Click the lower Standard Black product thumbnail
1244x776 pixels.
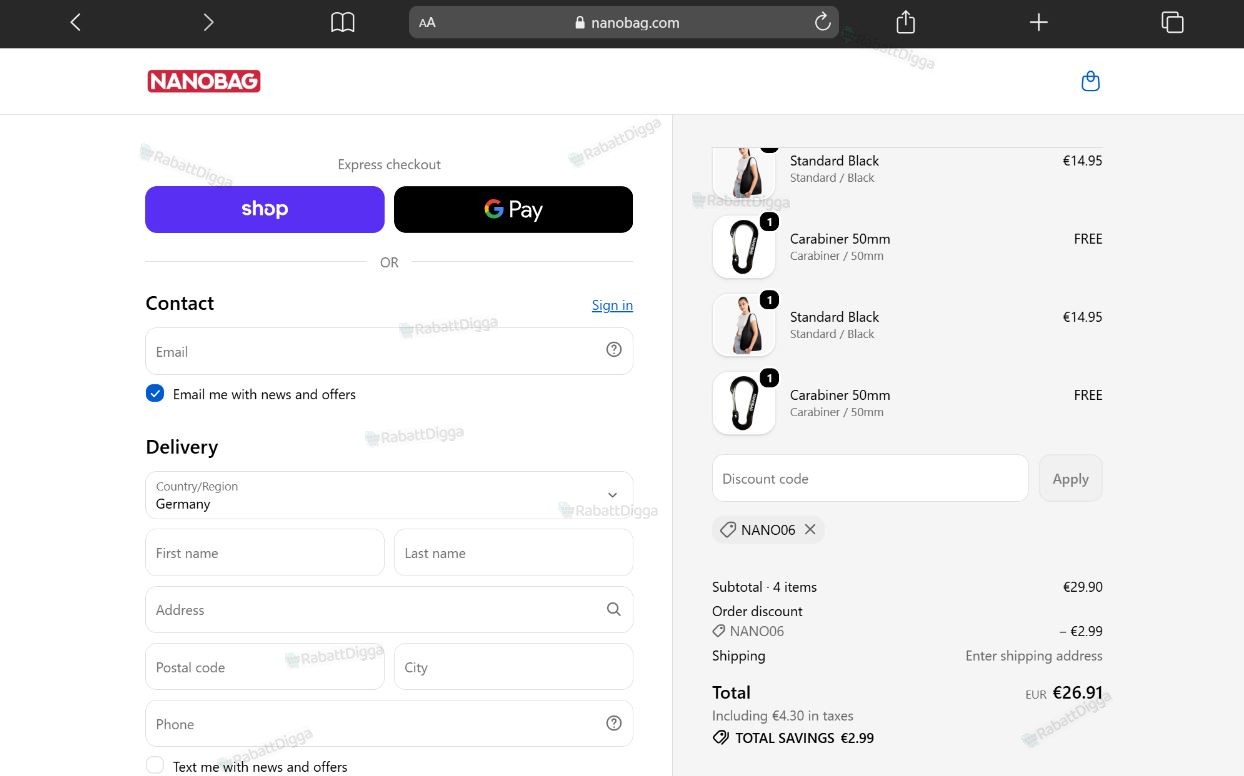744,325
